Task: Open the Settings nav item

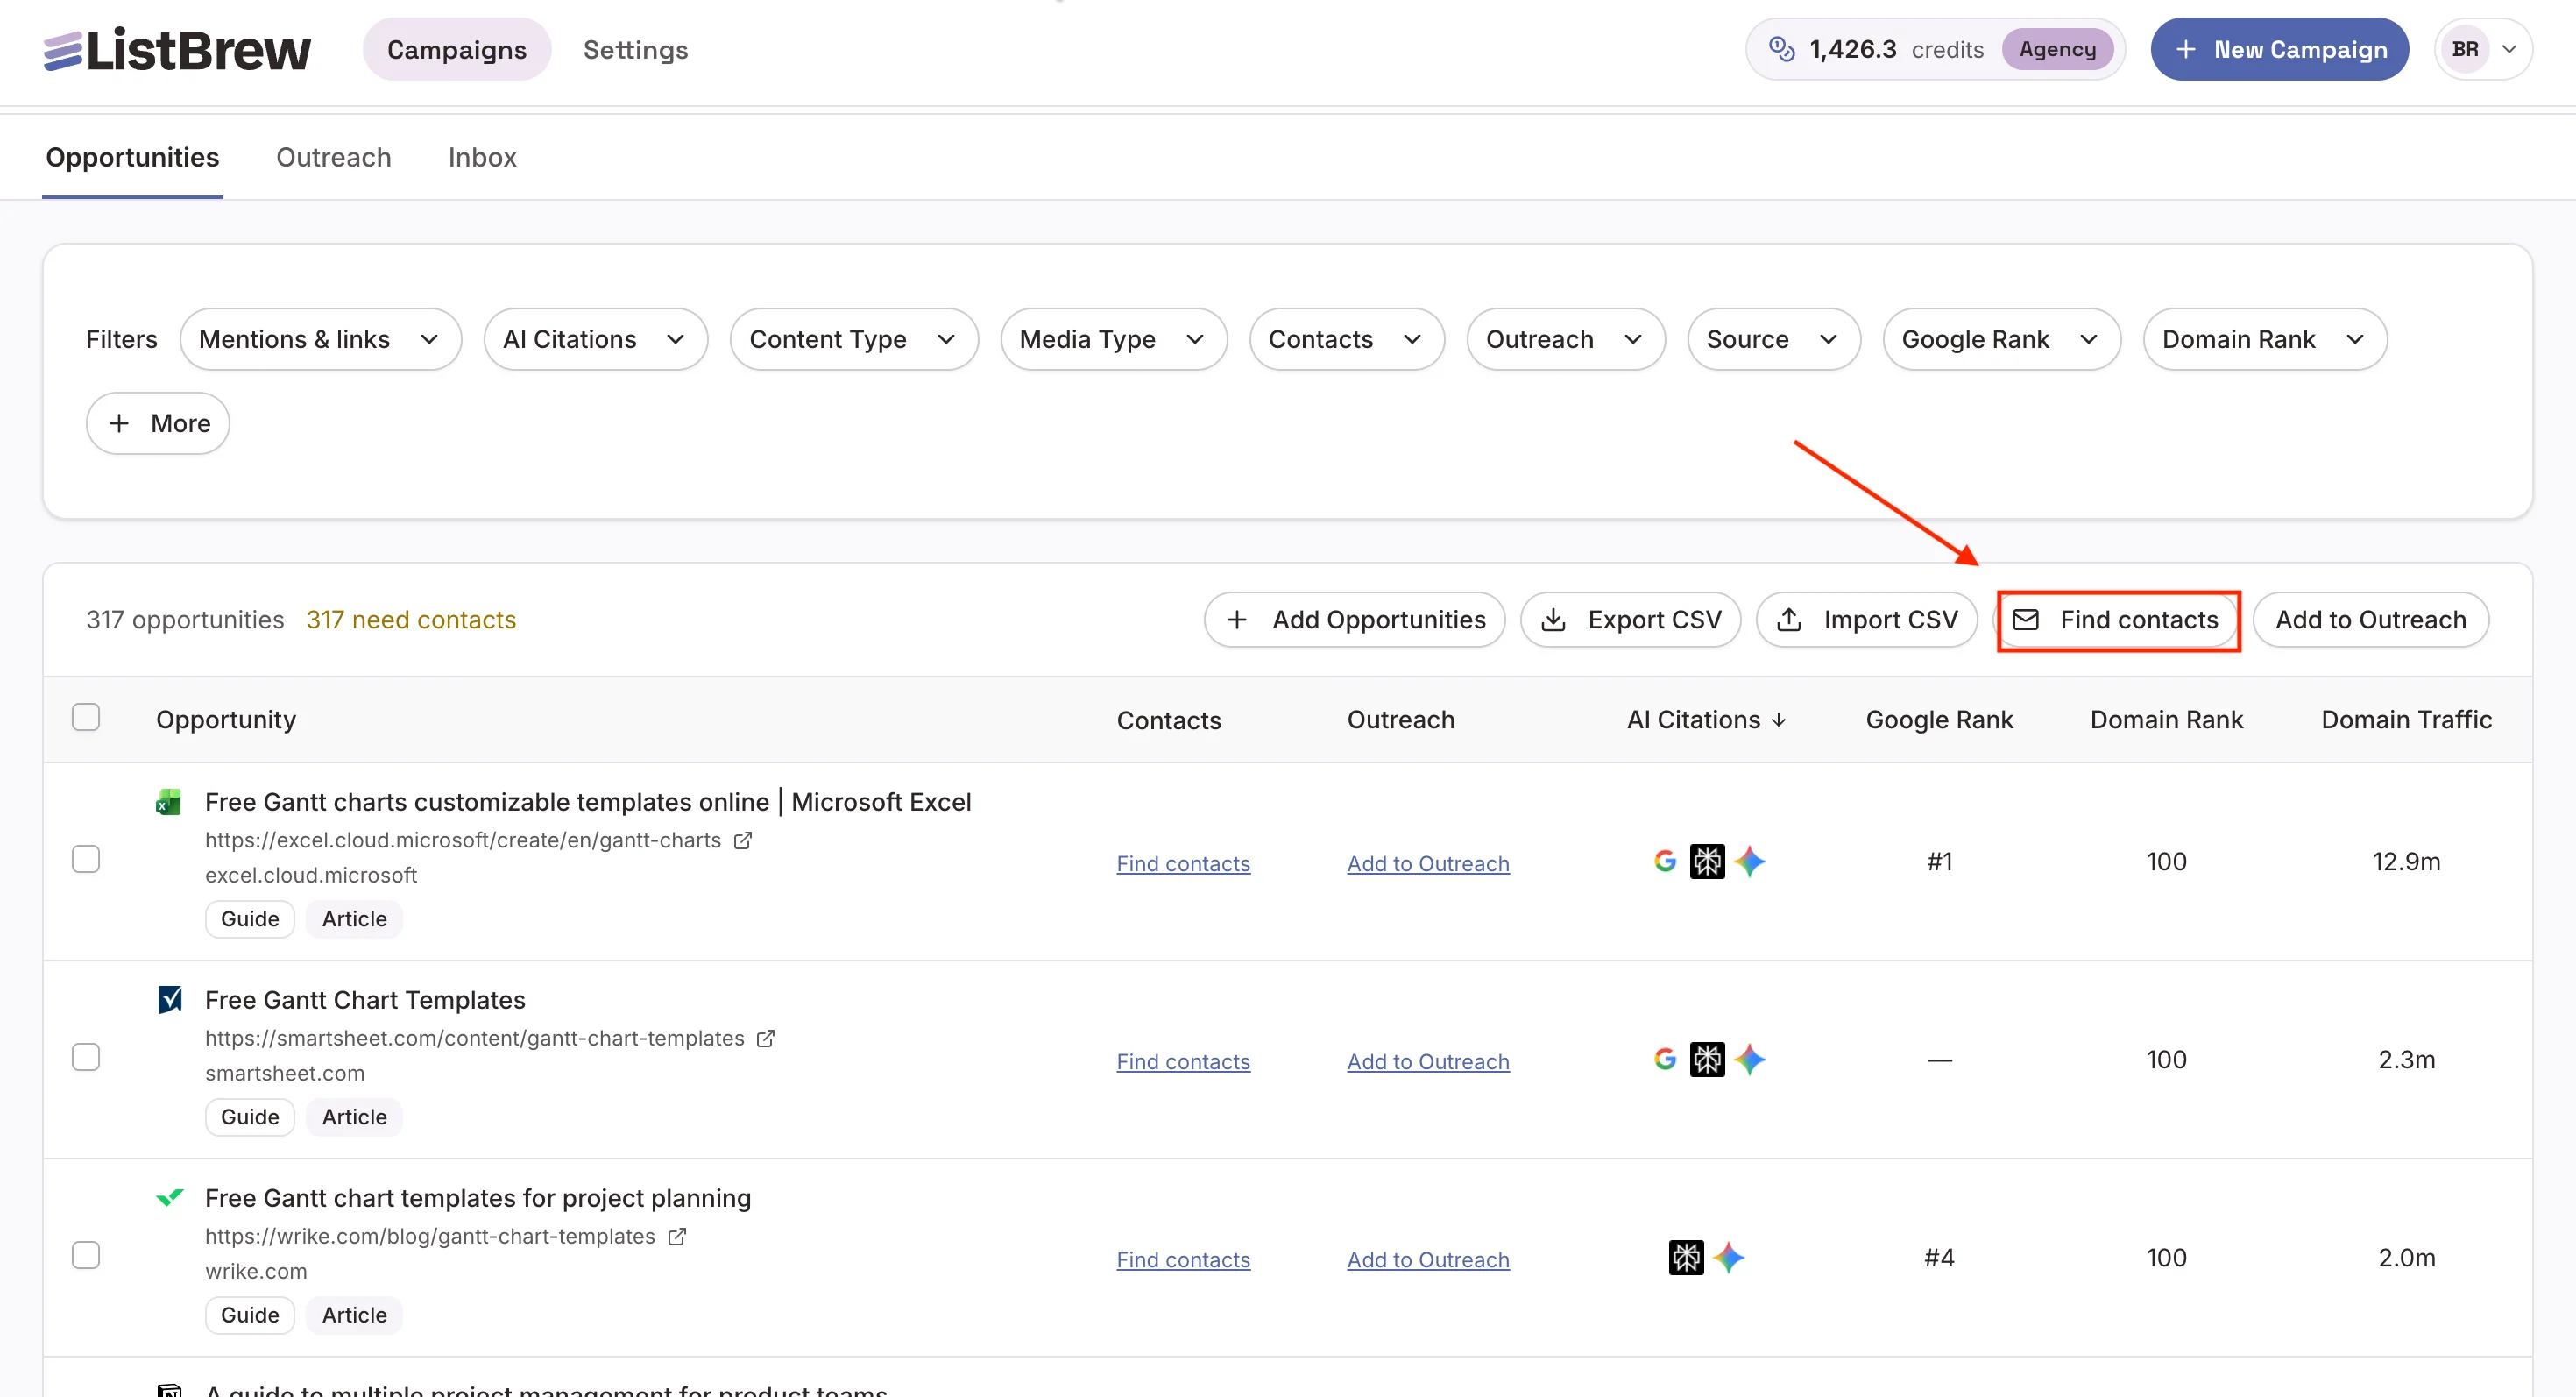Action: [636, 49]
